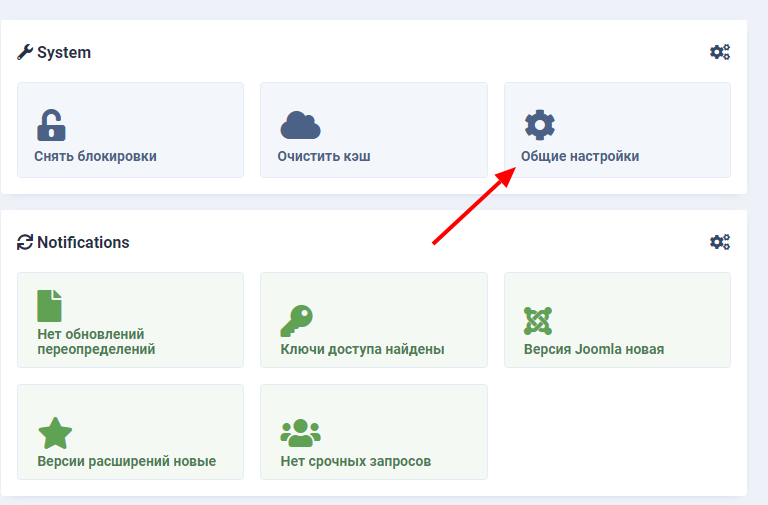Click the green file overrides icon
This screenshot has width=768, height=505.
(49, 306)
